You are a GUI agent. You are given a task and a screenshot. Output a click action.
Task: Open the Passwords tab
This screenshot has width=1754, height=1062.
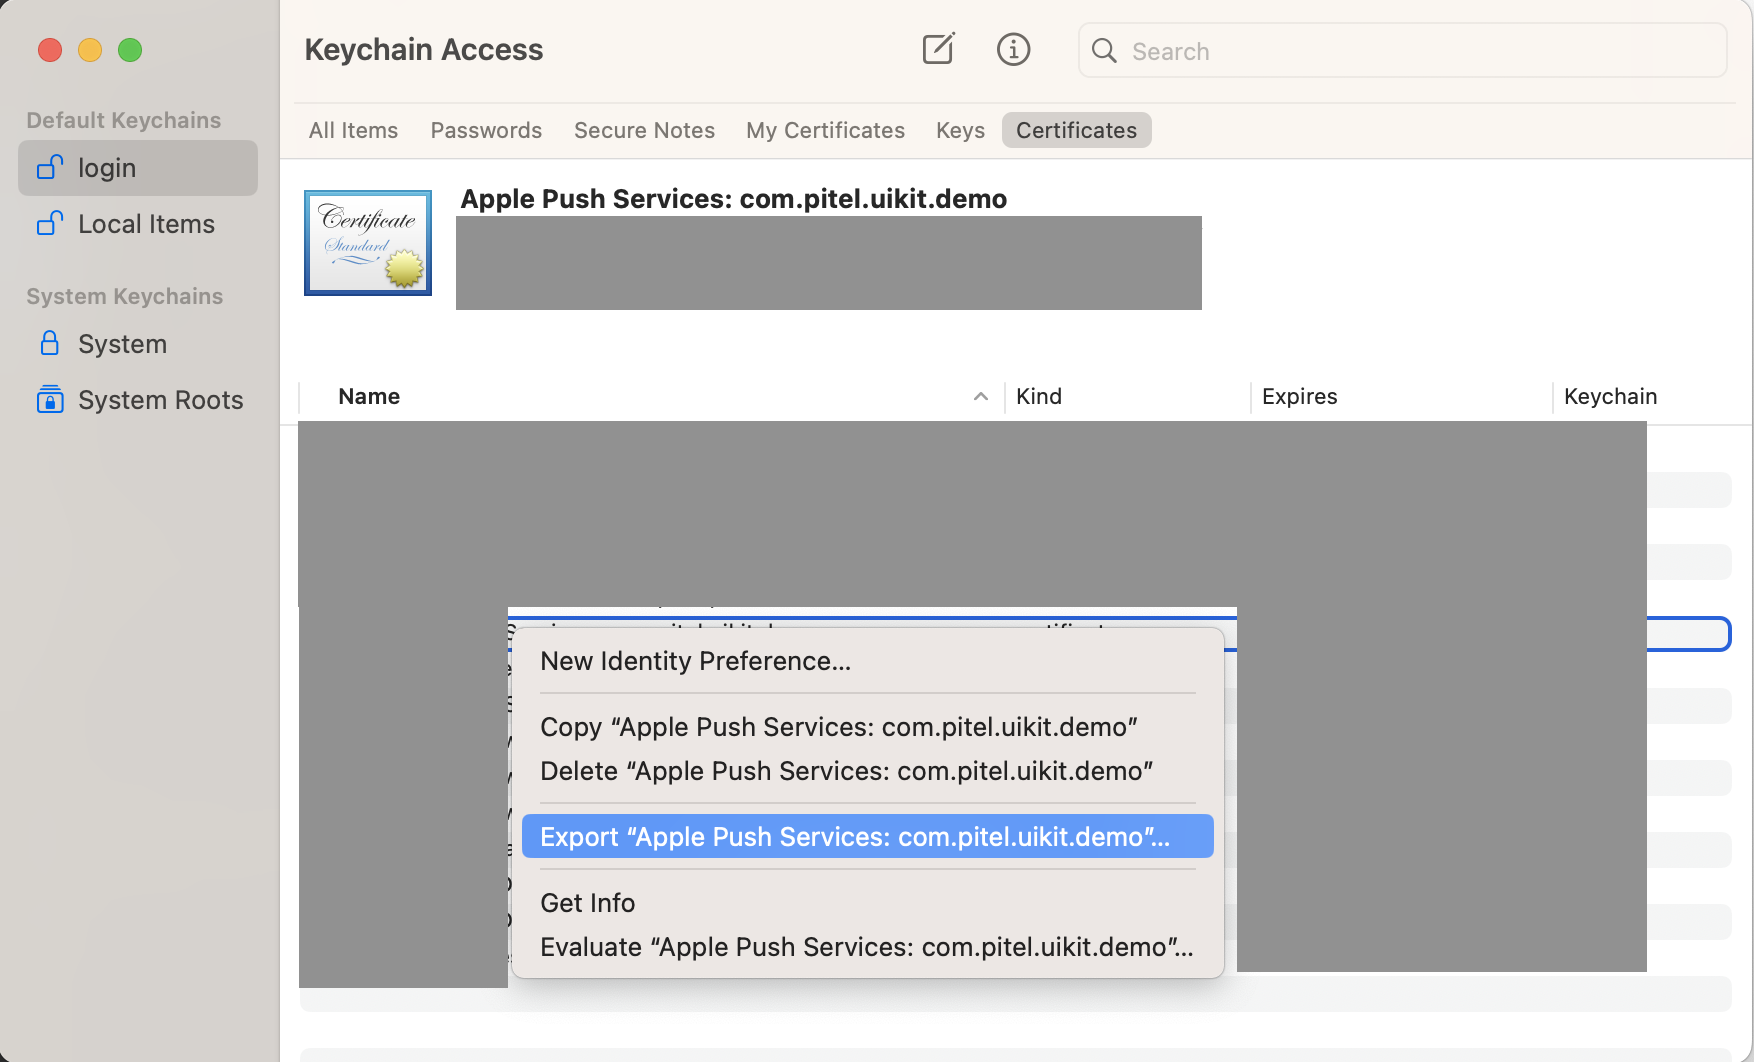(x=486, y=130)
